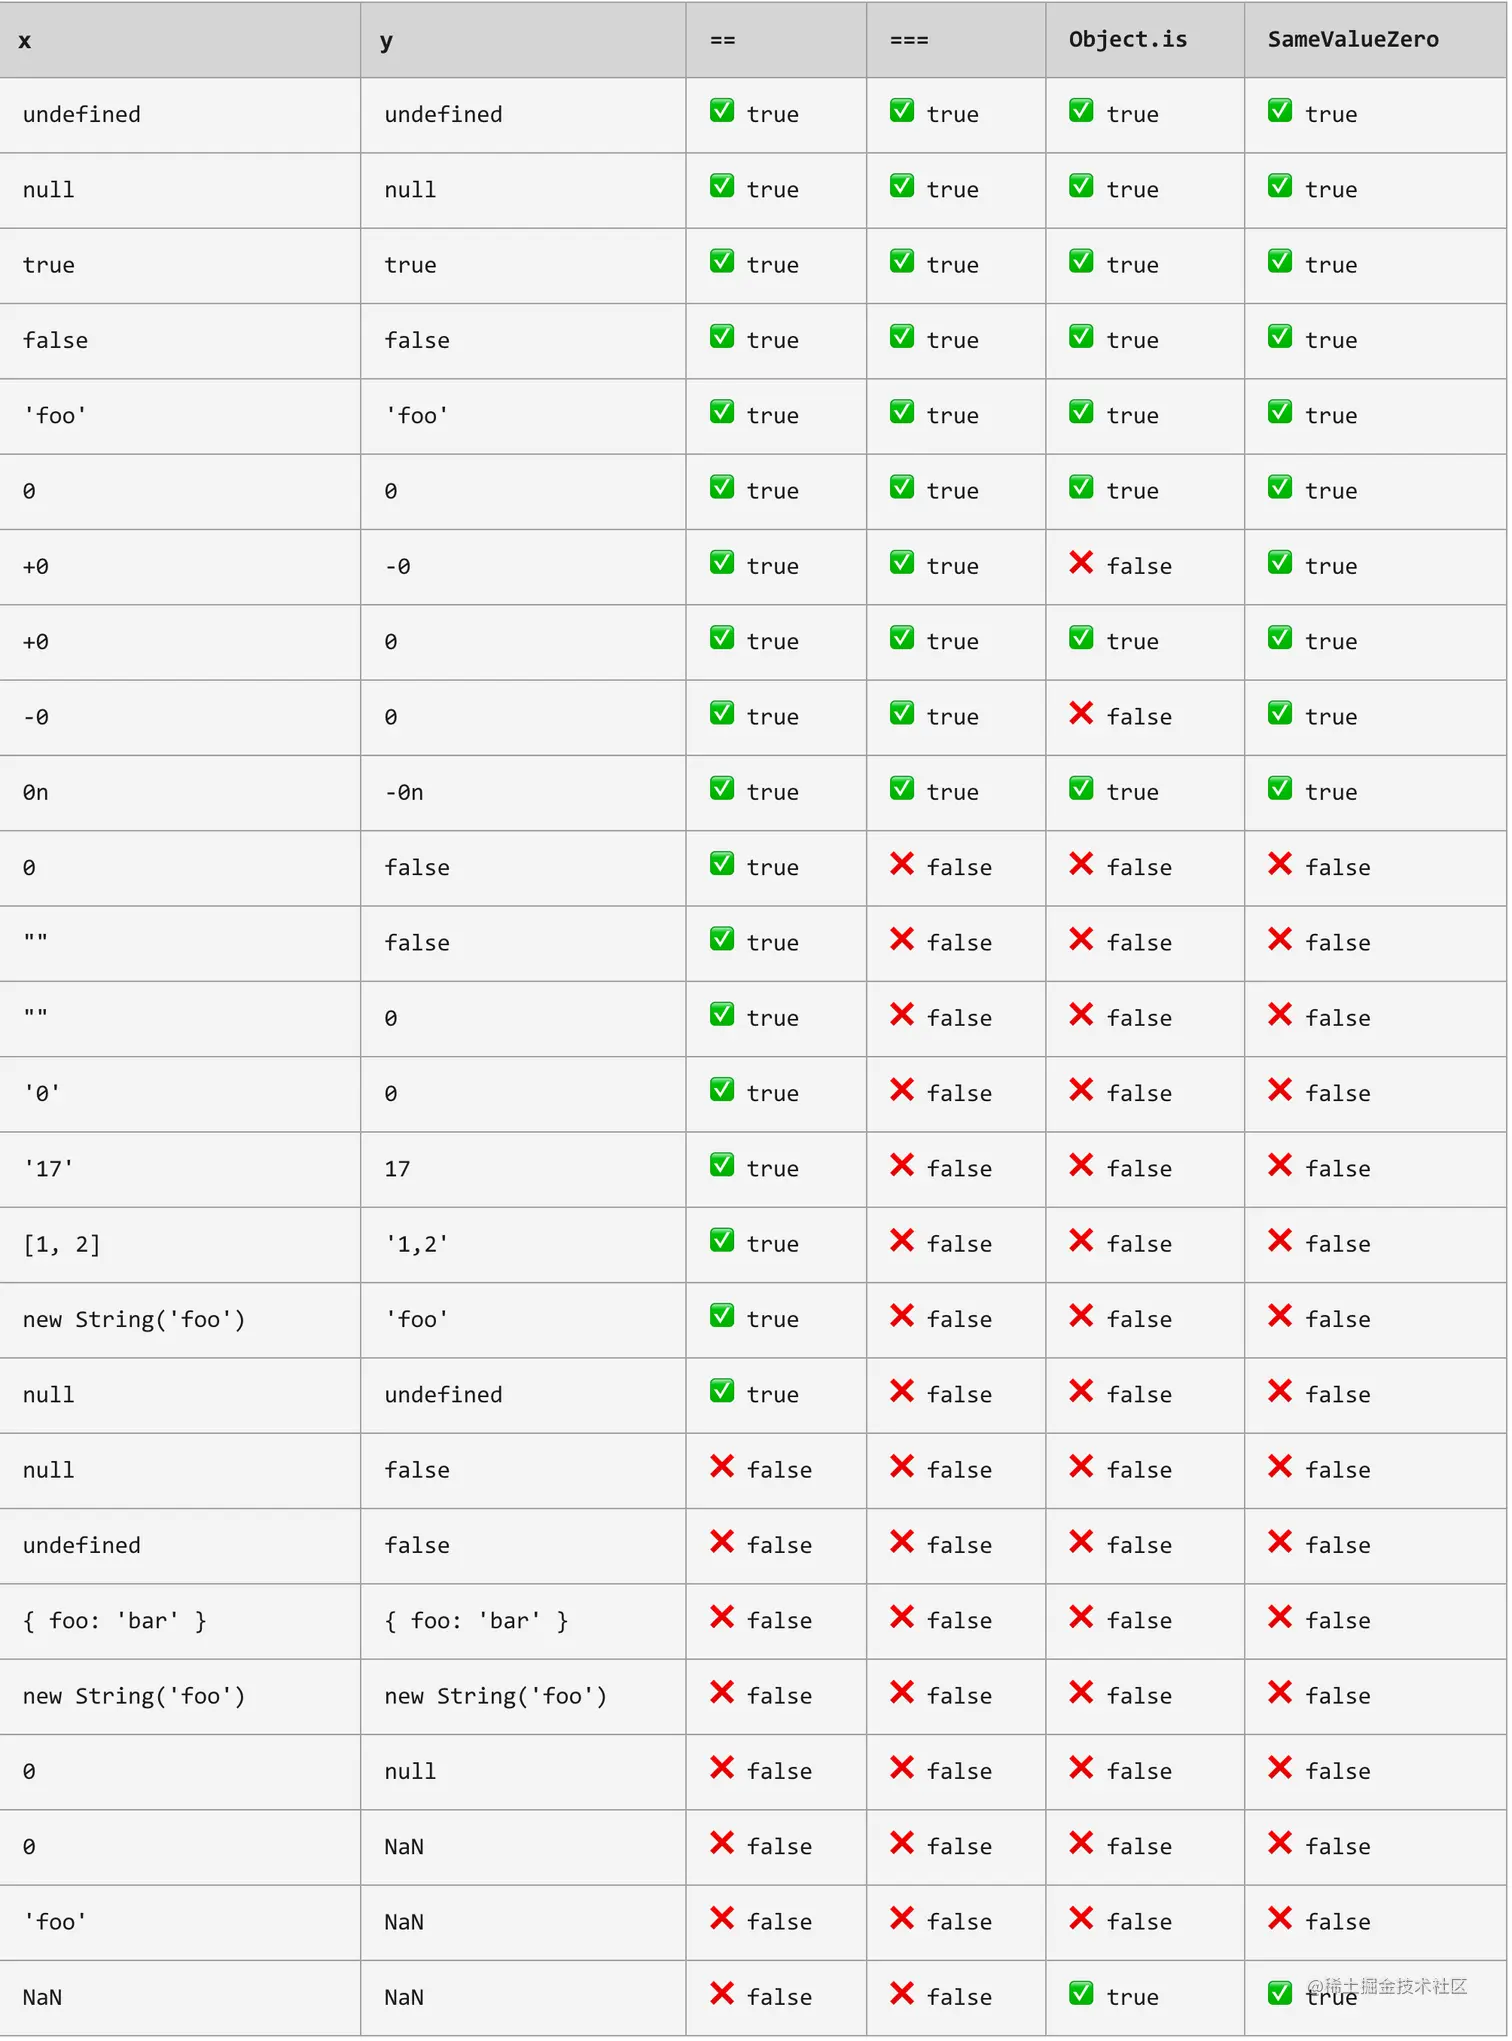
Task: Click the -0n cell in y column
Action: coord(403,793)
